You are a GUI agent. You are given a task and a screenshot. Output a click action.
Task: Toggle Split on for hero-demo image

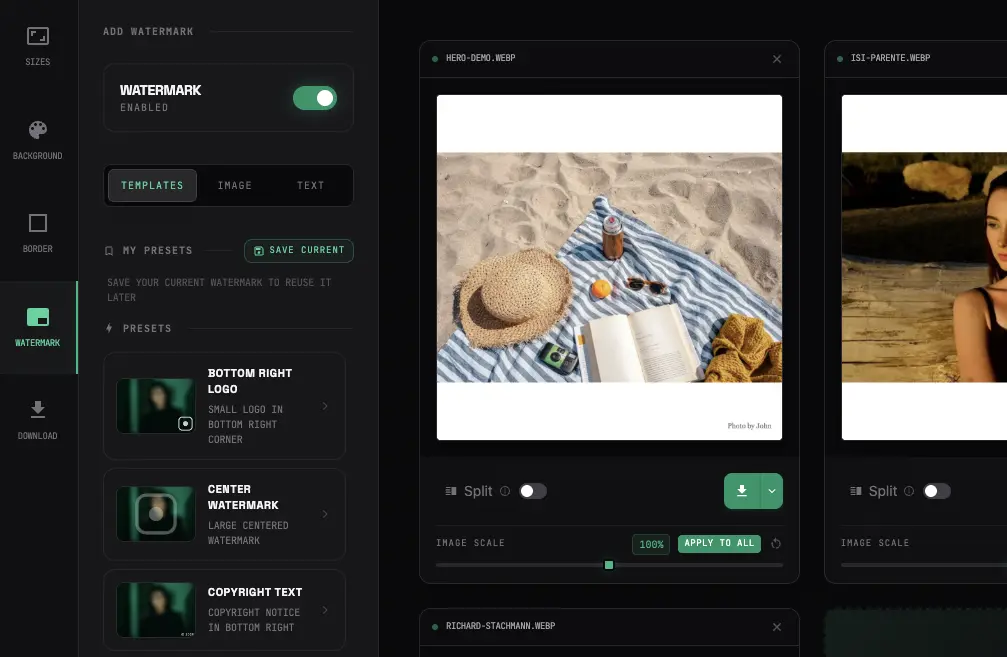pos(532,491)
